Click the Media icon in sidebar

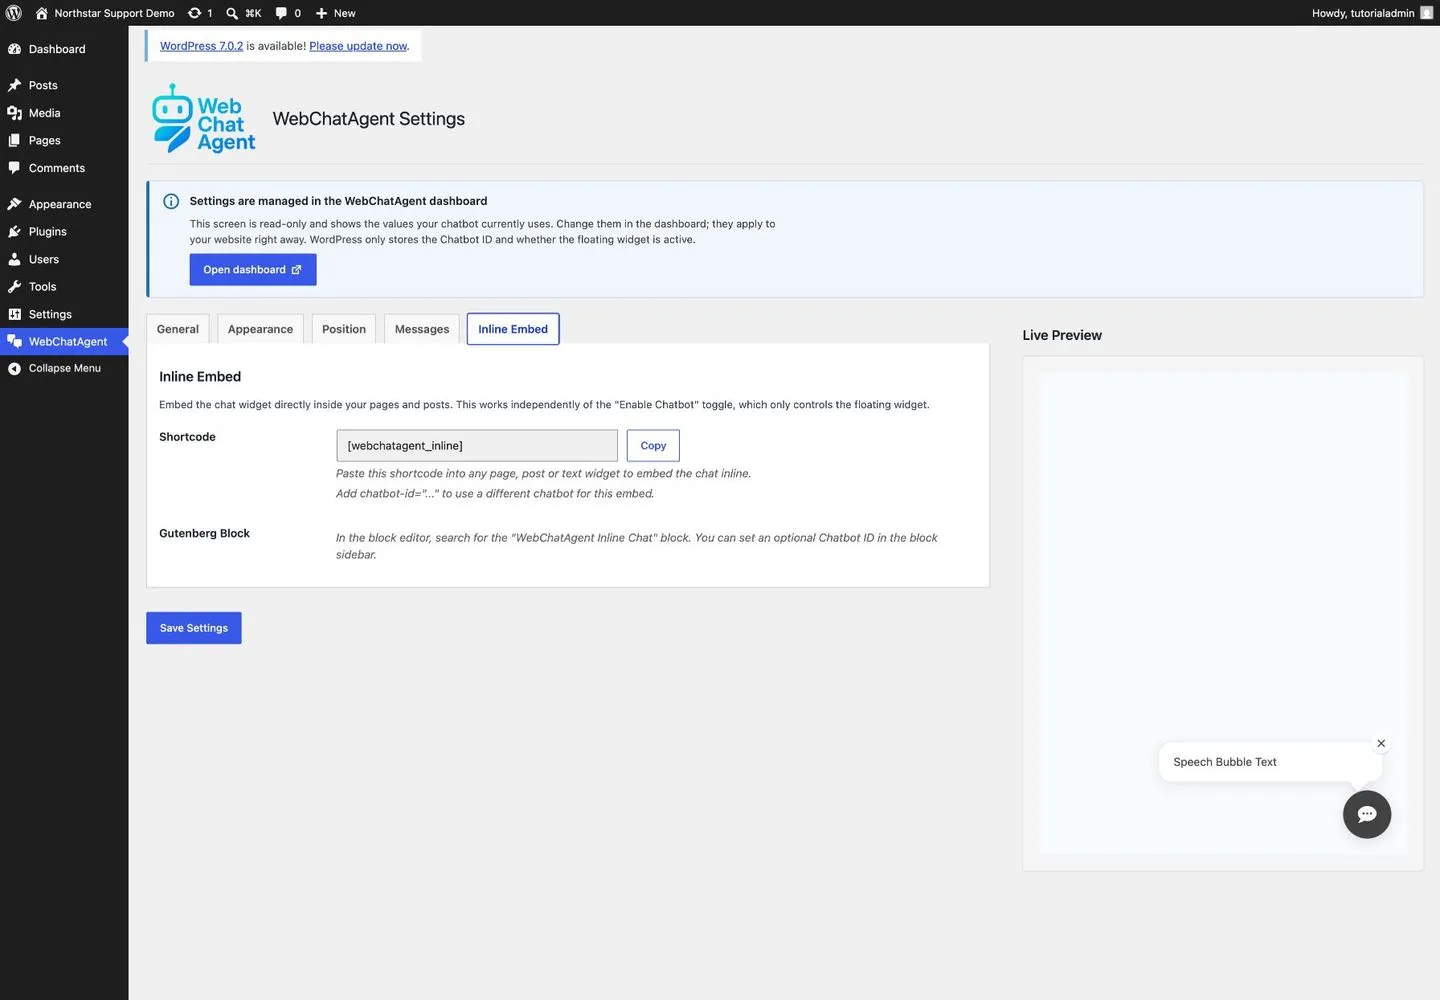(14, 113)
